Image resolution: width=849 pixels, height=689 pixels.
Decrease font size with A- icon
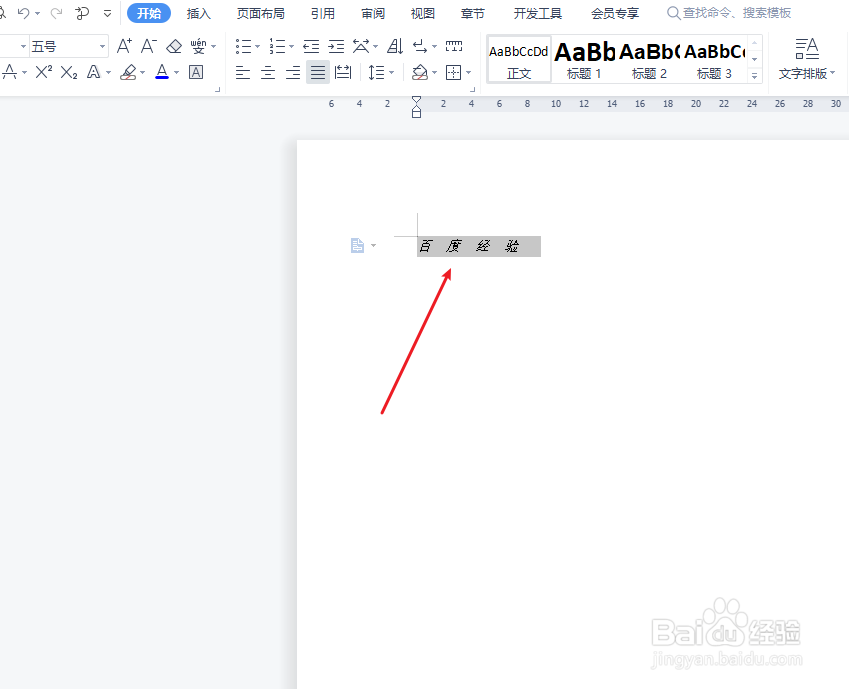point(149,46)
